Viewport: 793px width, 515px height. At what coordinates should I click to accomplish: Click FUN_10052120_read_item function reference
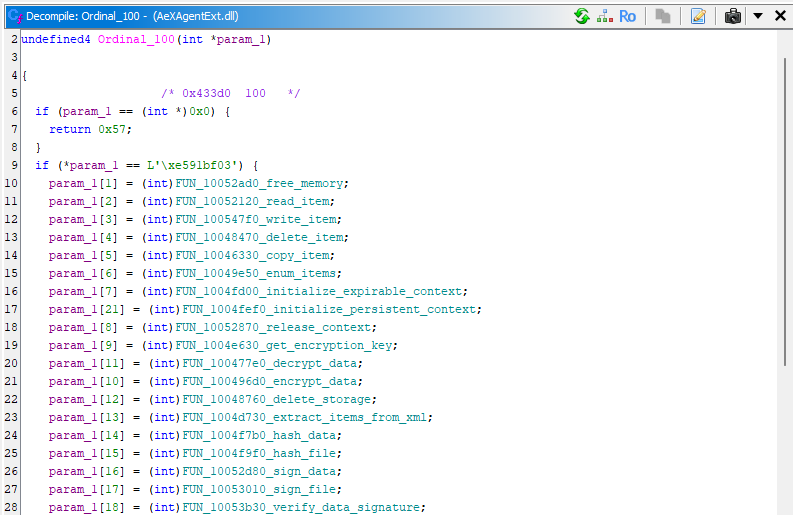click(x=253, y=201)
